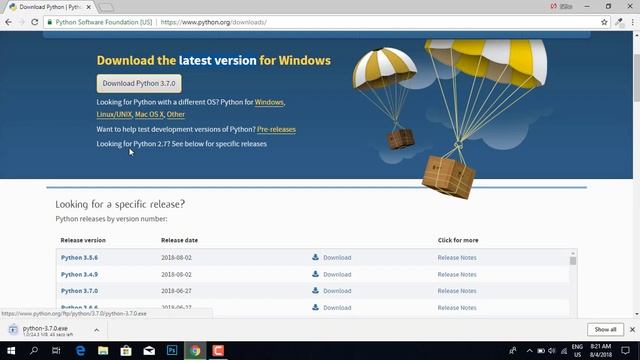Follow the Other OS link
Image resolution: width=640 pixels, height=360 pixels.
click(176, 114)
